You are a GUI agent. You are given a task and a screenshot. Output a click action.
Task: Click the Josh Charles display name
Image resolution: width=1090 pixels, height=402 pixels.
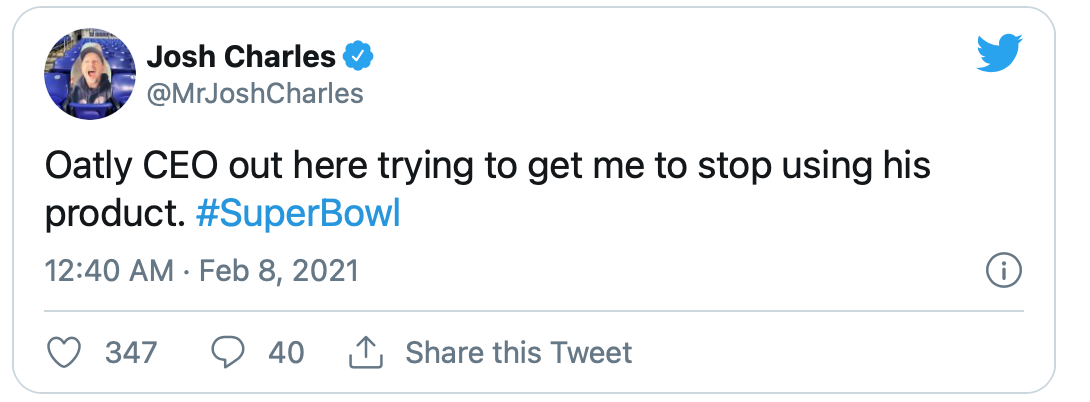coord(240,57)
